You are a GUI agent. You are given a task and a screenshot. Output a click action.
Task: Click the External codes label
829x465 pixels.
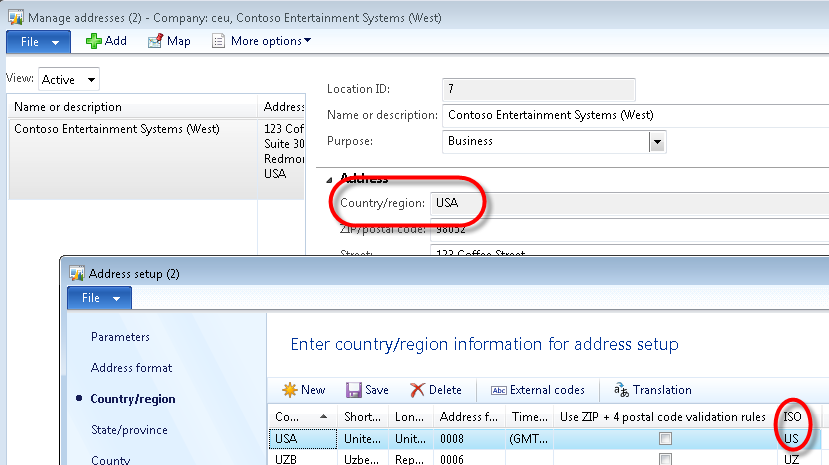(x=547, y=390)
